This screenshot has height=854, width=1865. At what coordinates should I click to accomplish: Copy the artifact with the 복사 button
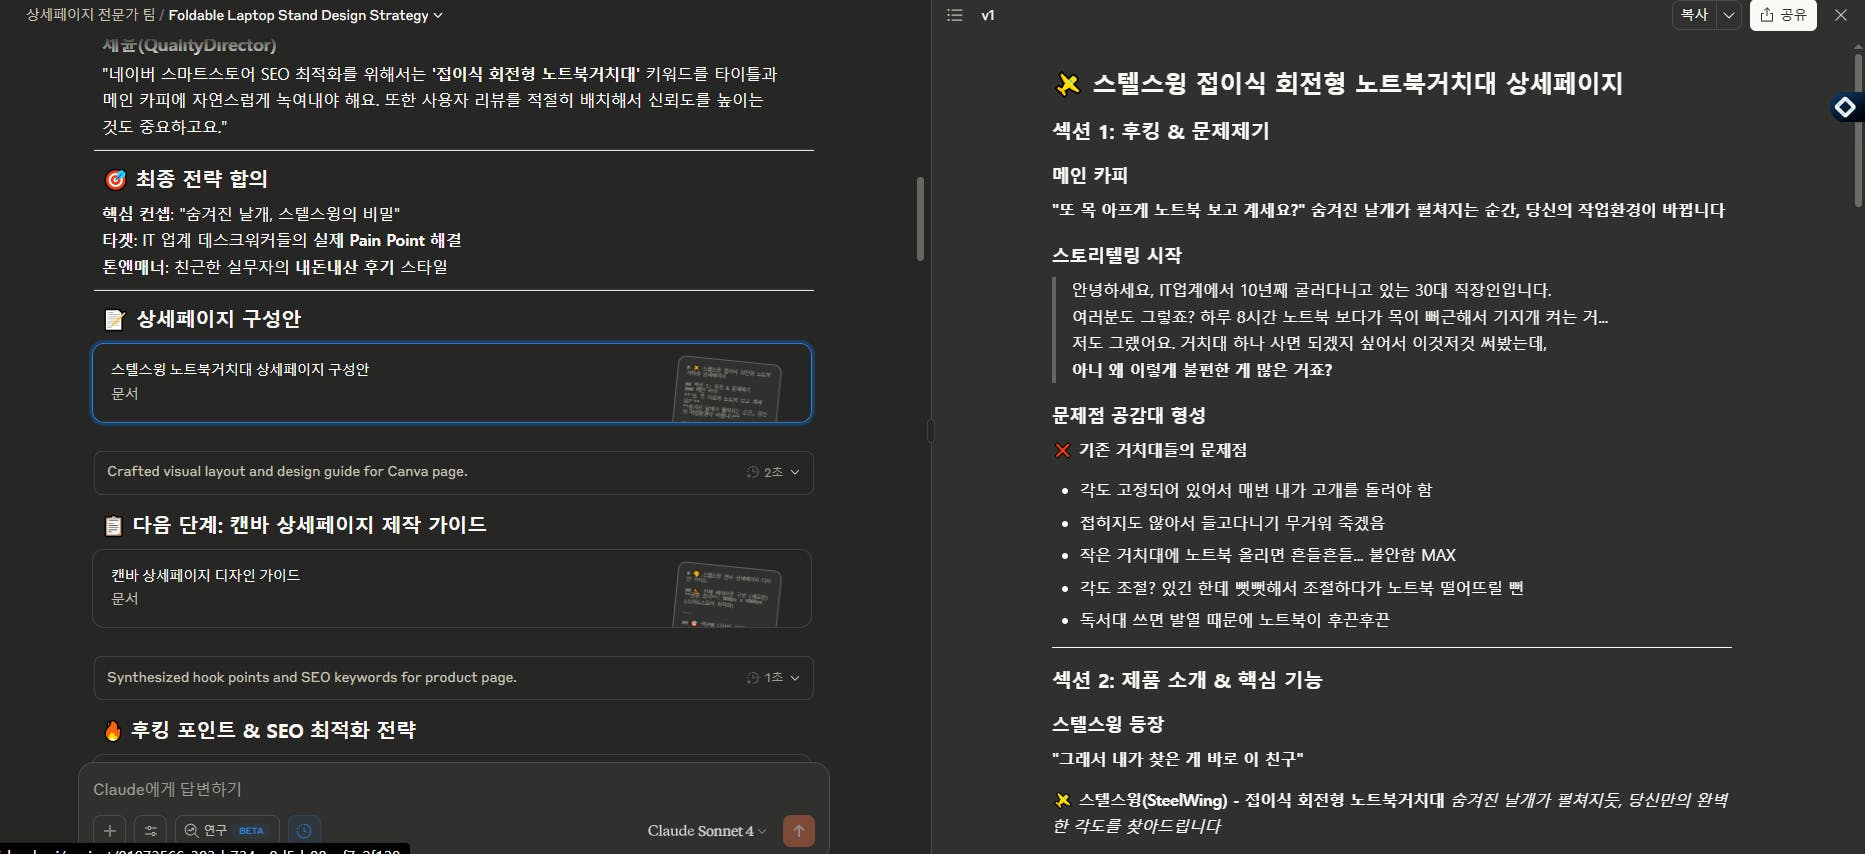pos(1694,15)
